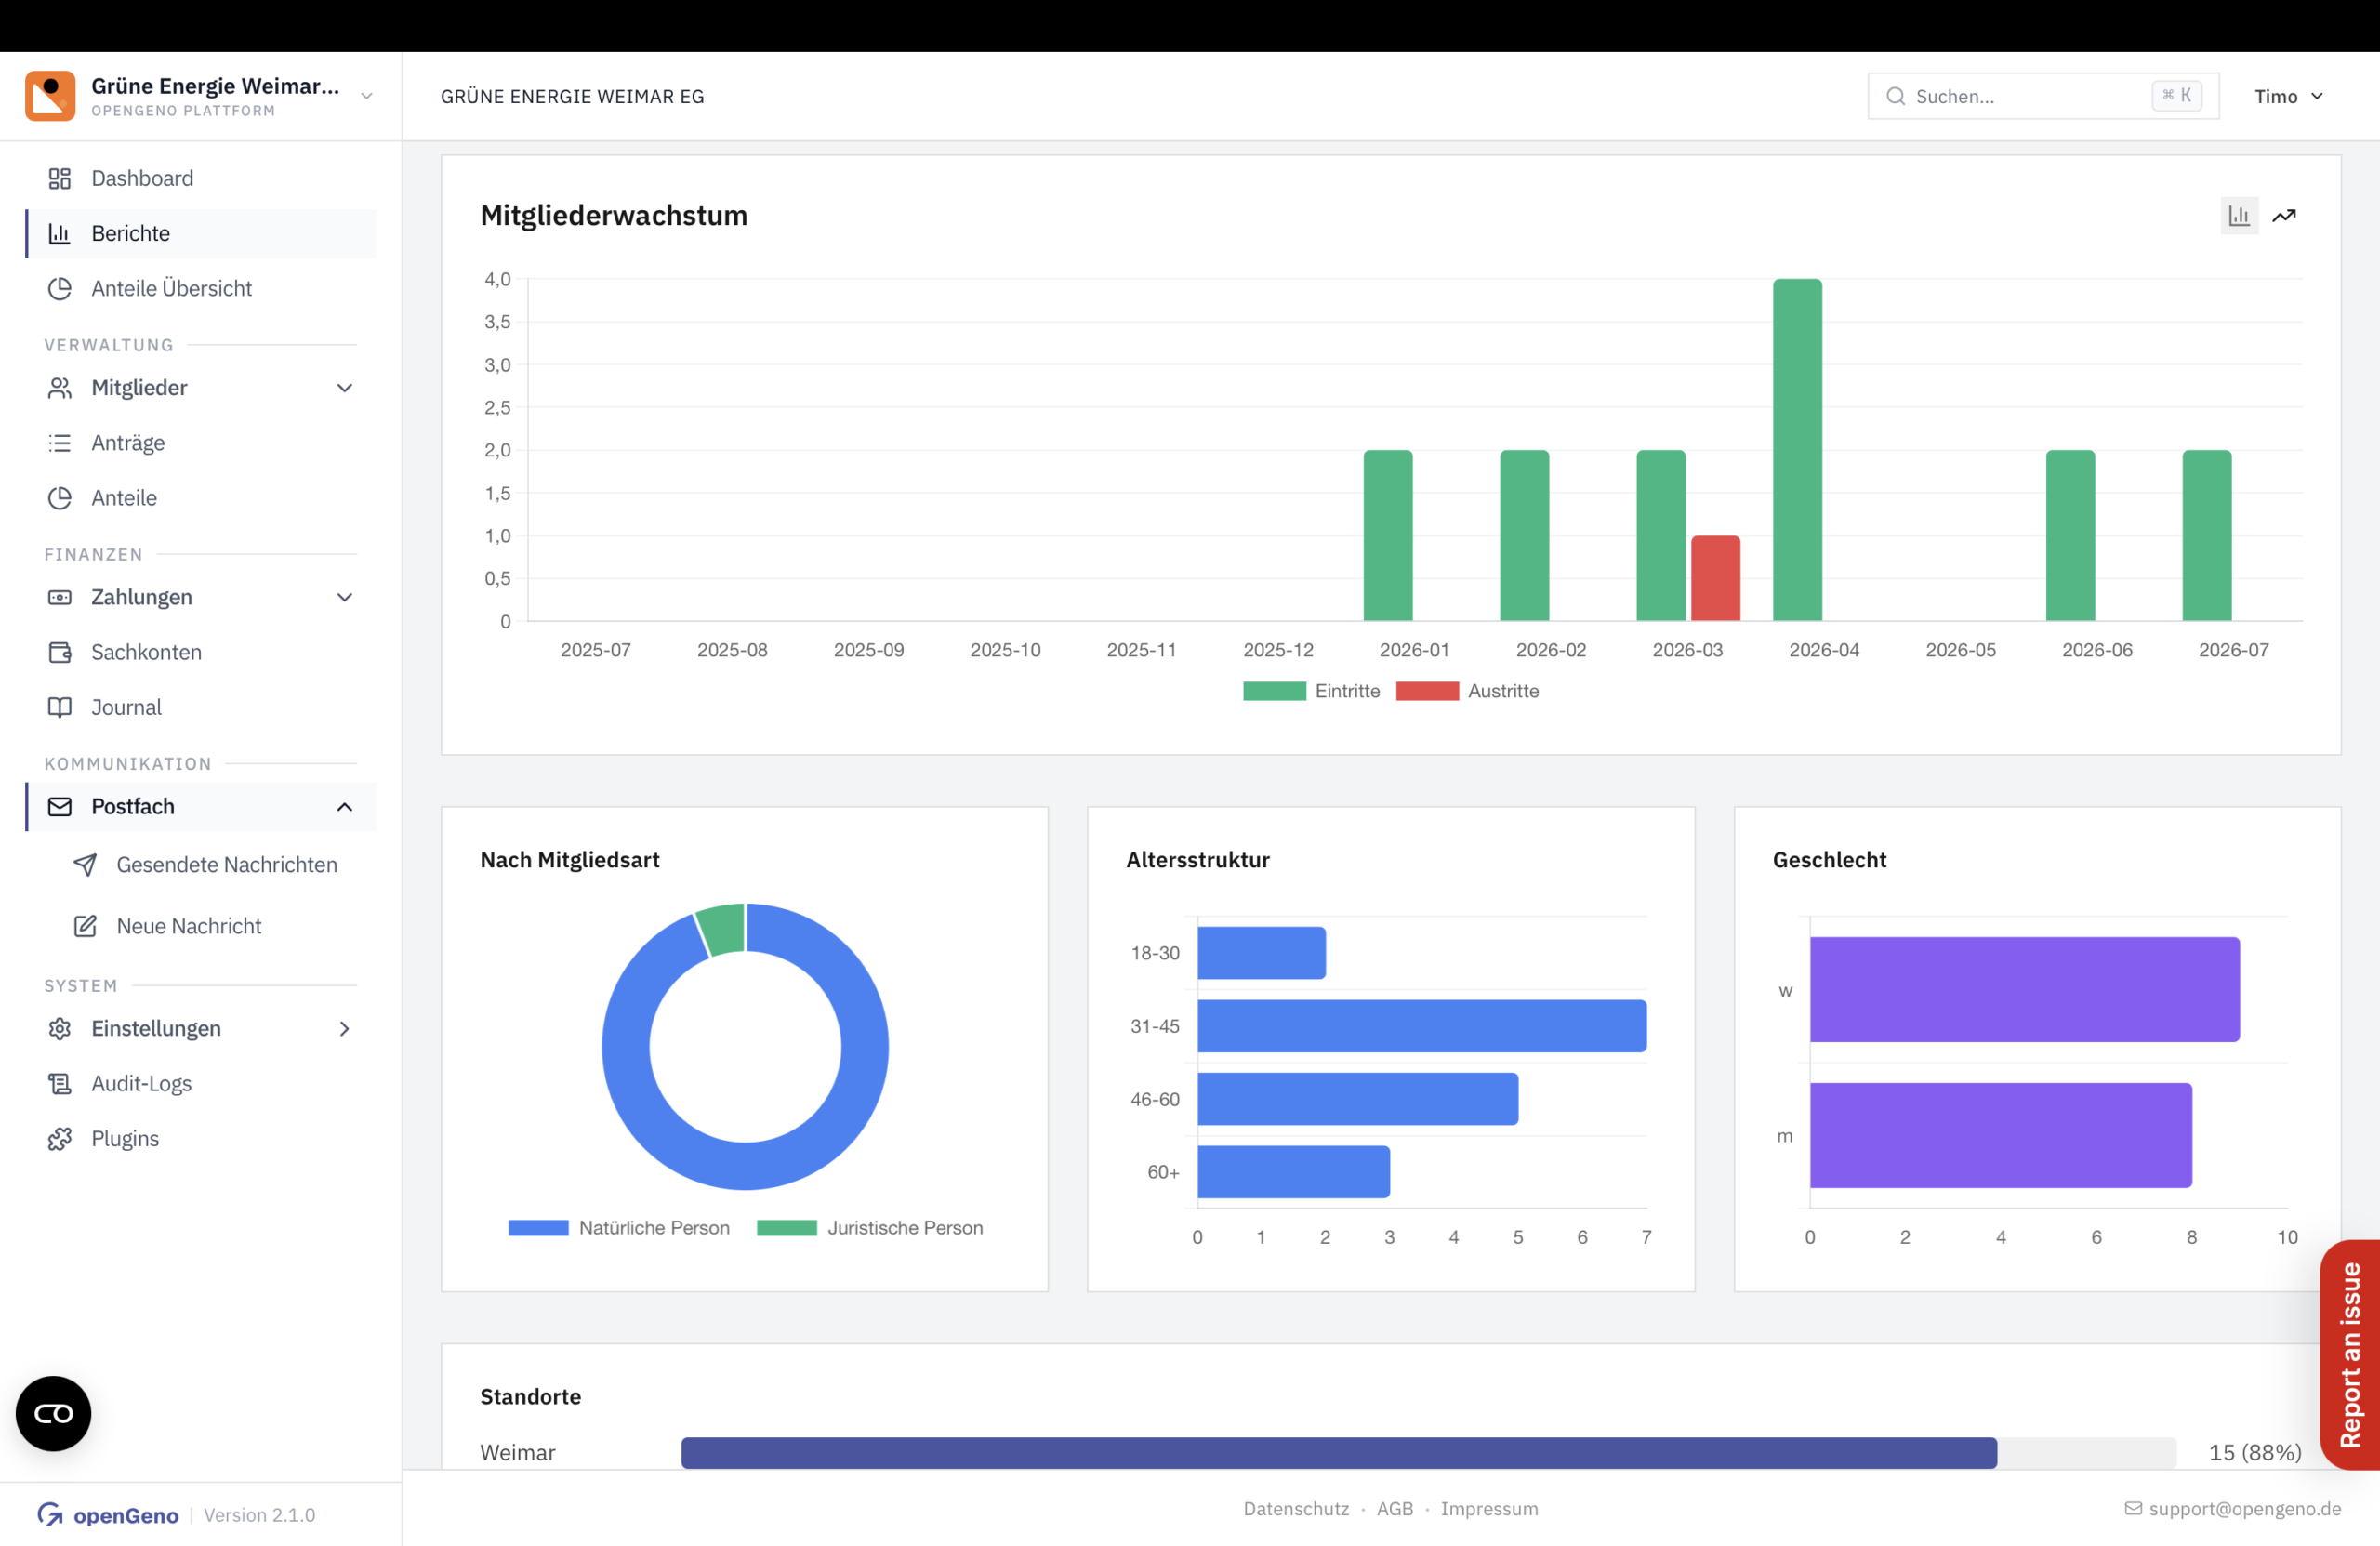Click the round black widget button
The height and width of the screenshot is (1546, 2380).
click(53, 1413)
